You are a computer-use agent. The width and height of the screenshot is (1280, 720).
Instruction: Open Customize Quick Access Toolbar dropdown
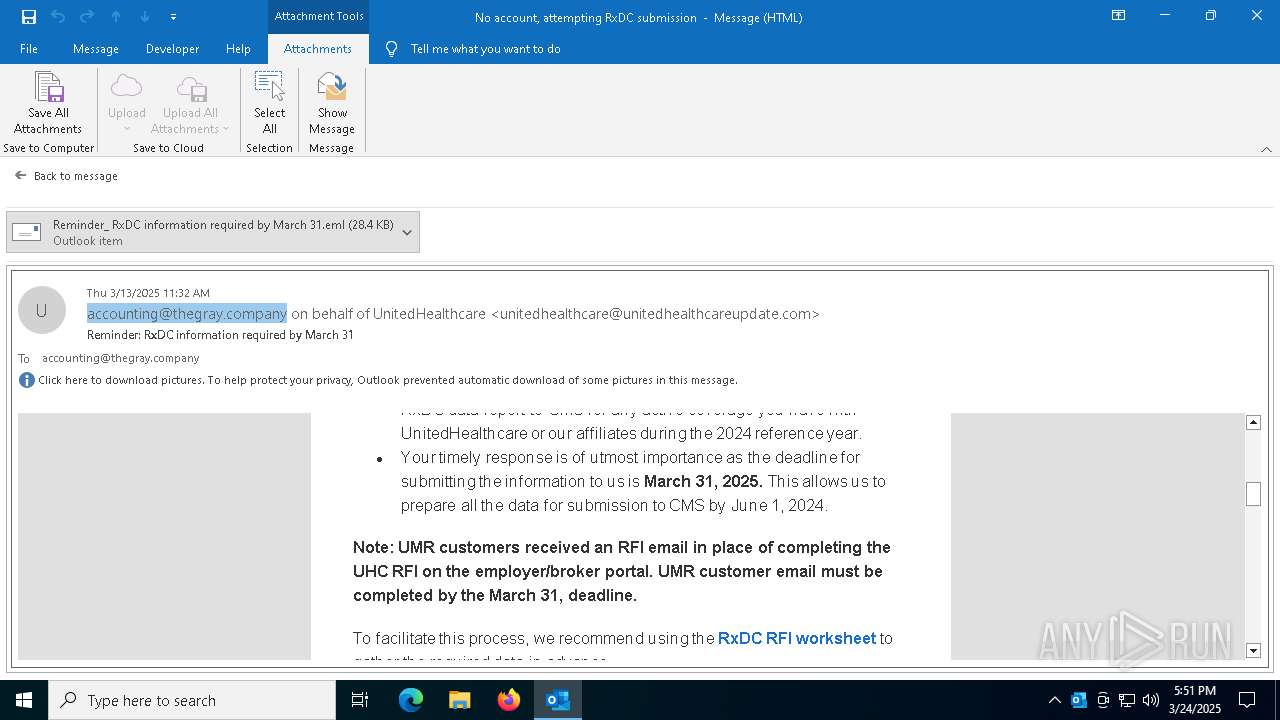[x=174, y=17]
